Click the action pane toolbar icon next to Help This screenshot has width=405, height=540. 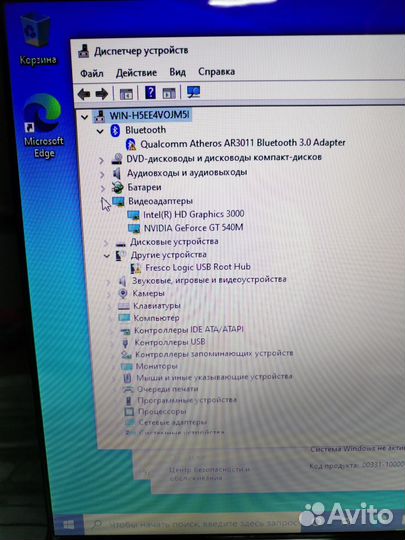[x=169, y=93]
